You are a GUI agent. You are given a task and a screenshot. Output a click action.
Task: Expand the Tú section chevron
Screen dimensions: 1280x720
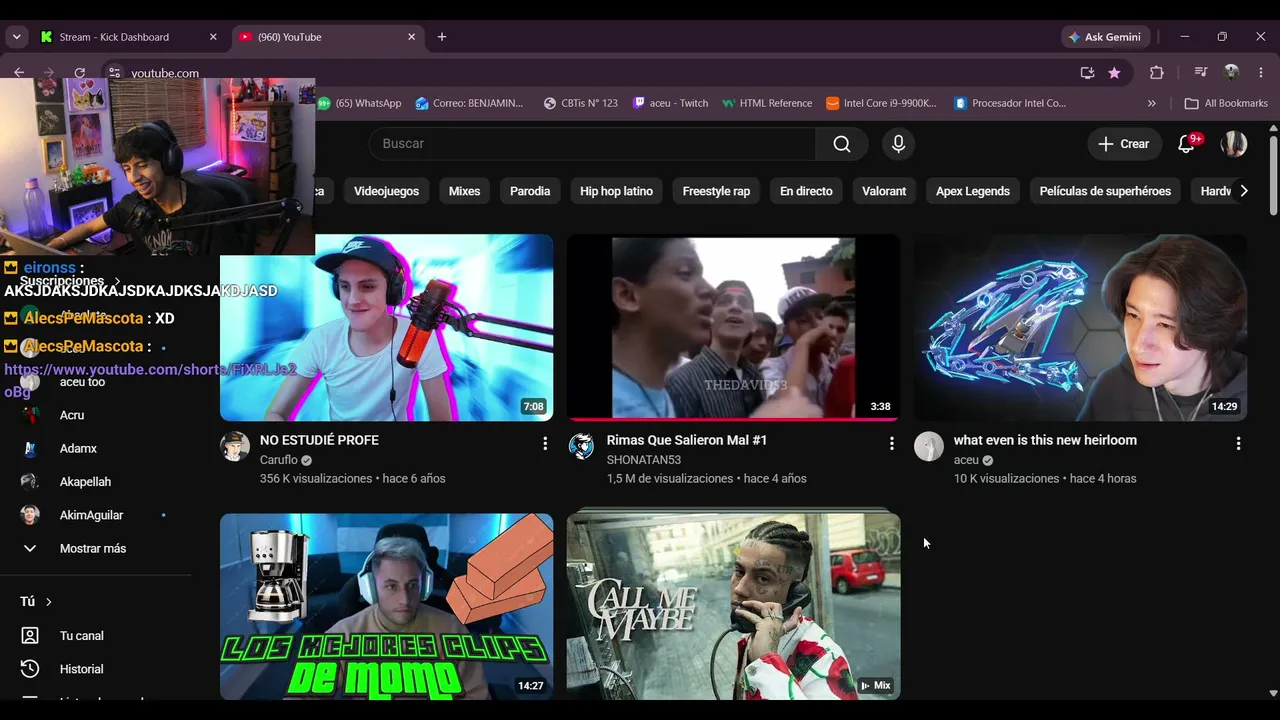pos(48,602)
